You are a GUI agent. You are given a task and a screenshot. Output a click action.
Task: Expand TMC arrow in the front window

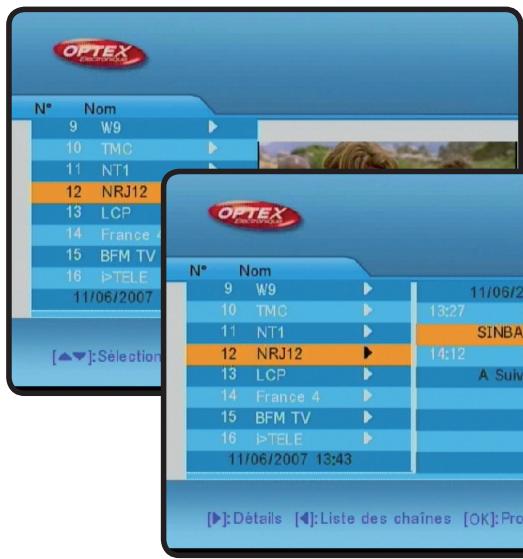368,310
